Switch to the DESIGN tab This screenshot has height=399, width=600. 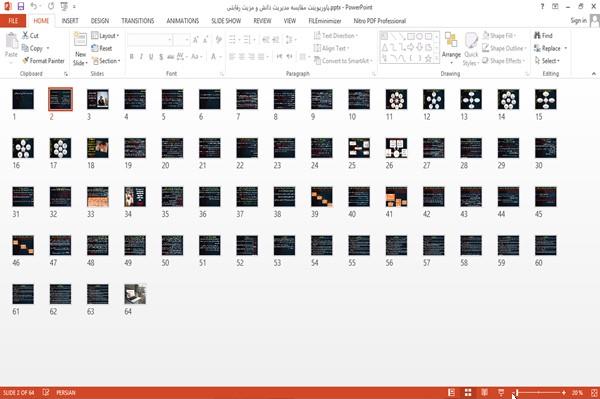[x=100, y=21]
